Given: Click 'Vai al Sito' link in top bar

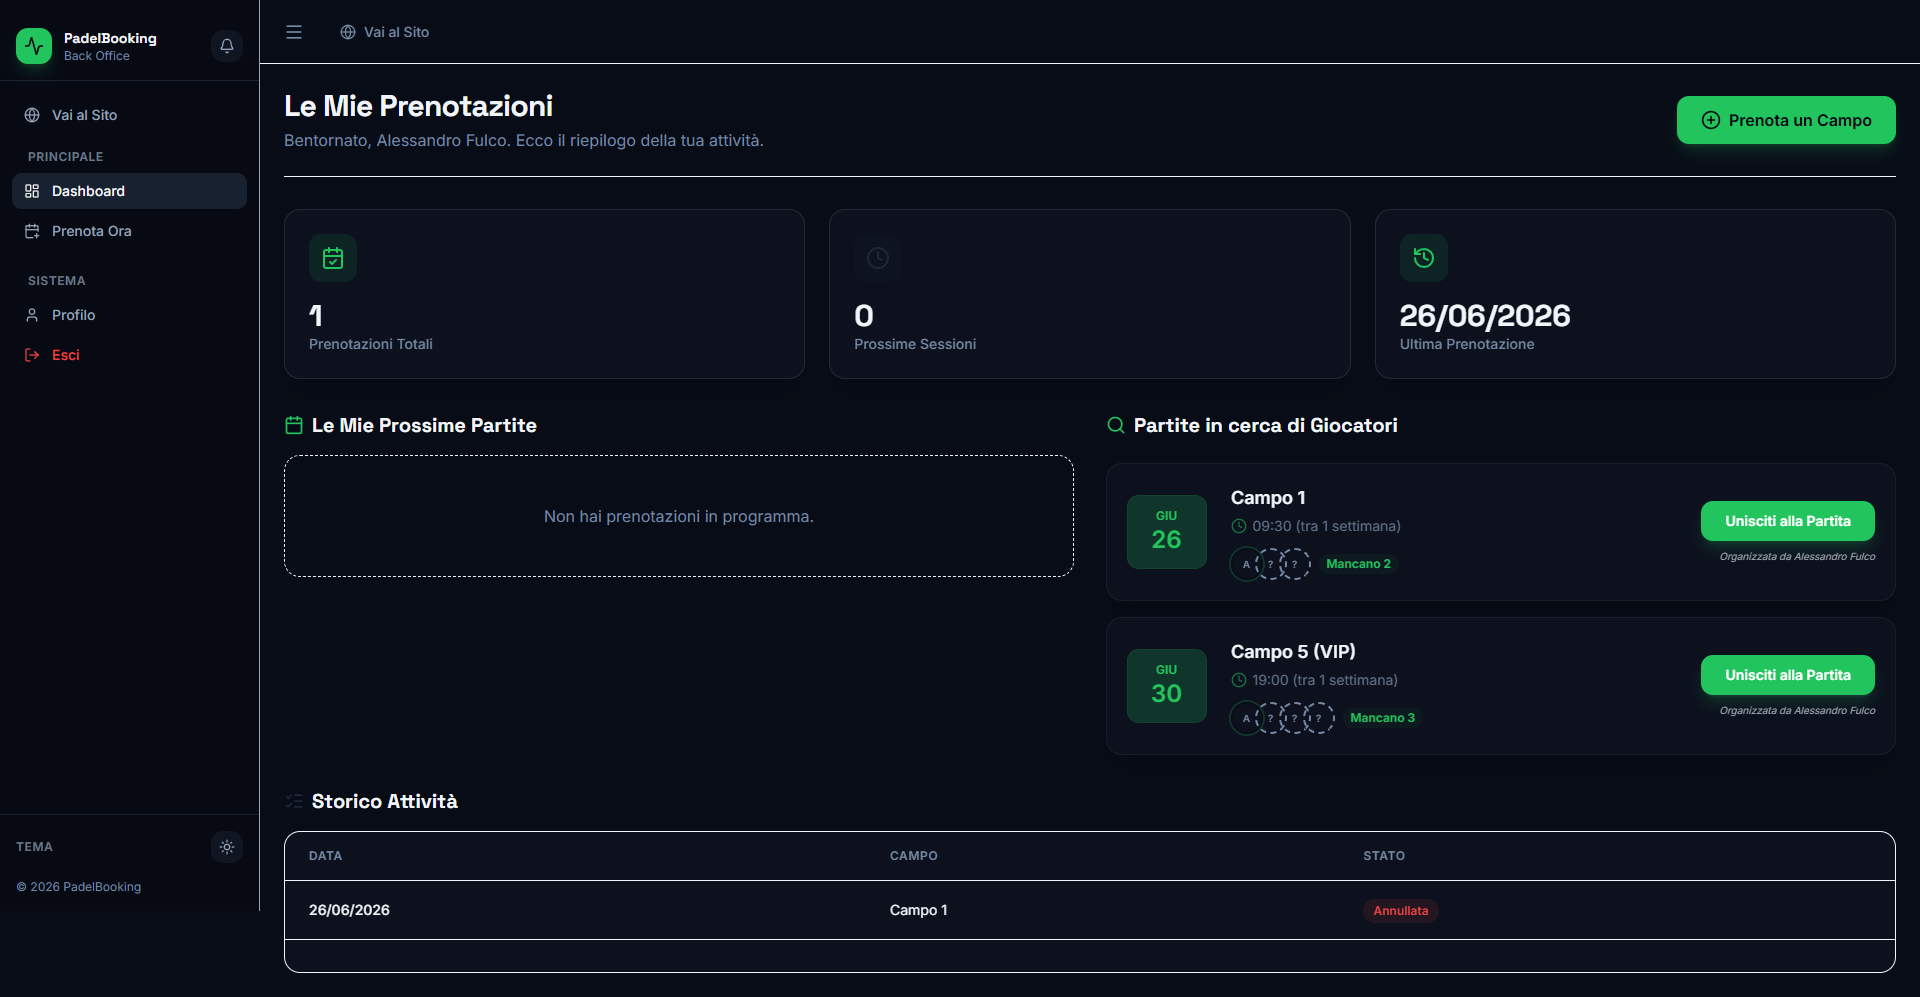Looking at the screenshot, I should click(384, 32).
